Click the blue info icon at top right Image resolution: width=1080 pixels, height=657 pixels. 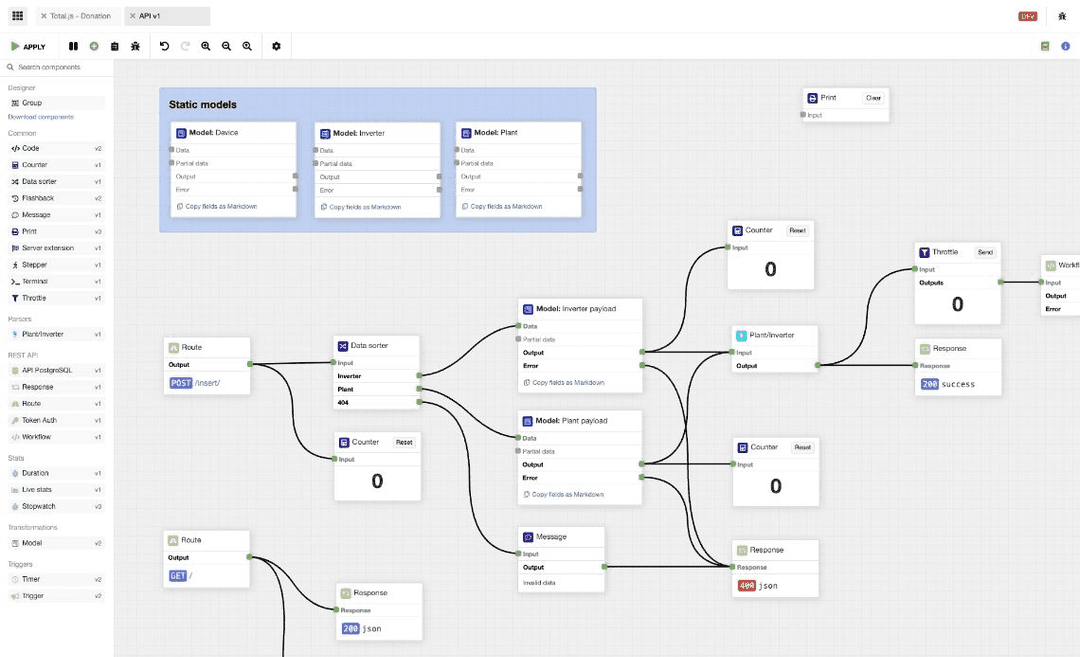1065,46
